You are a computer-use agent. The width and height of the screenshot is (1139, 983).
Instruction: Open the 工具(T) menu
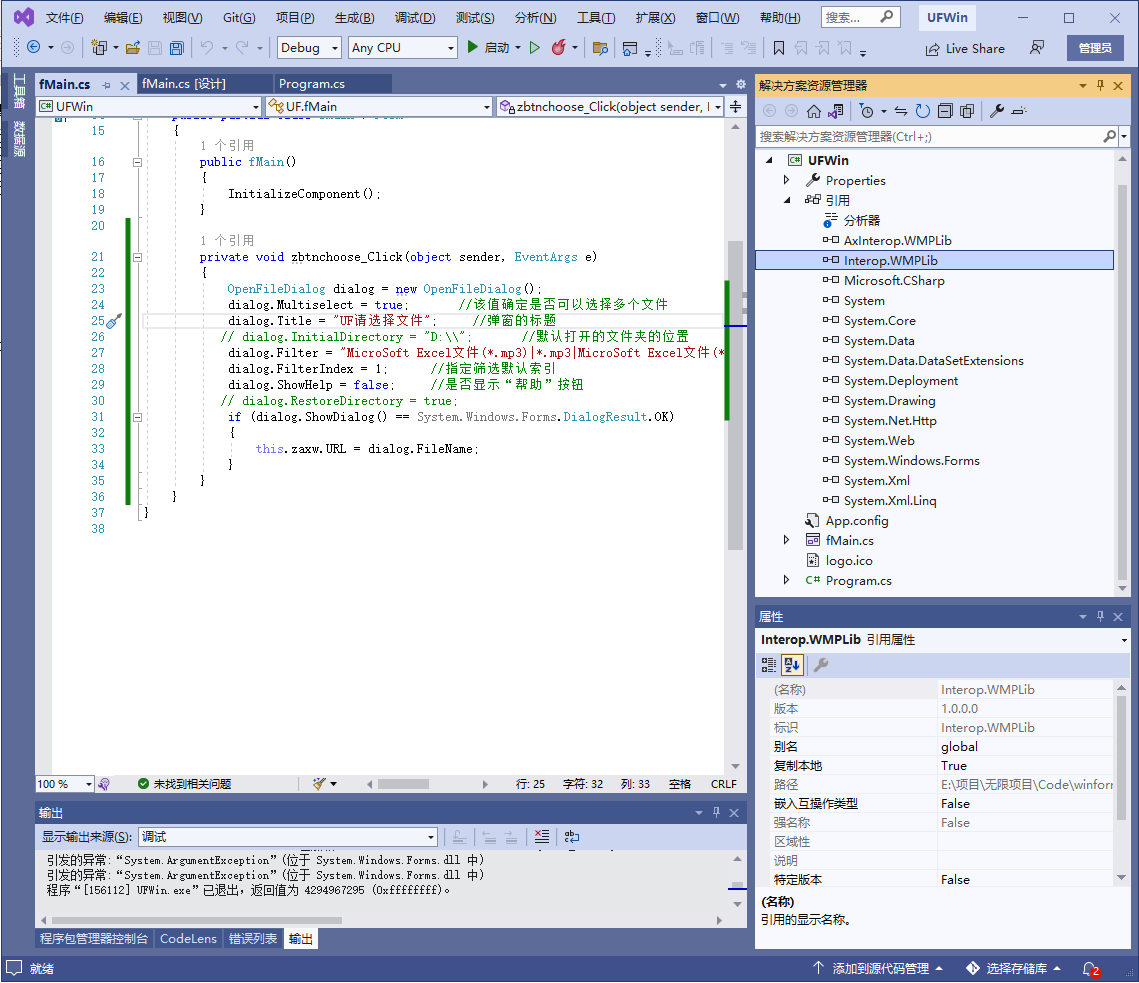(596, 17)
